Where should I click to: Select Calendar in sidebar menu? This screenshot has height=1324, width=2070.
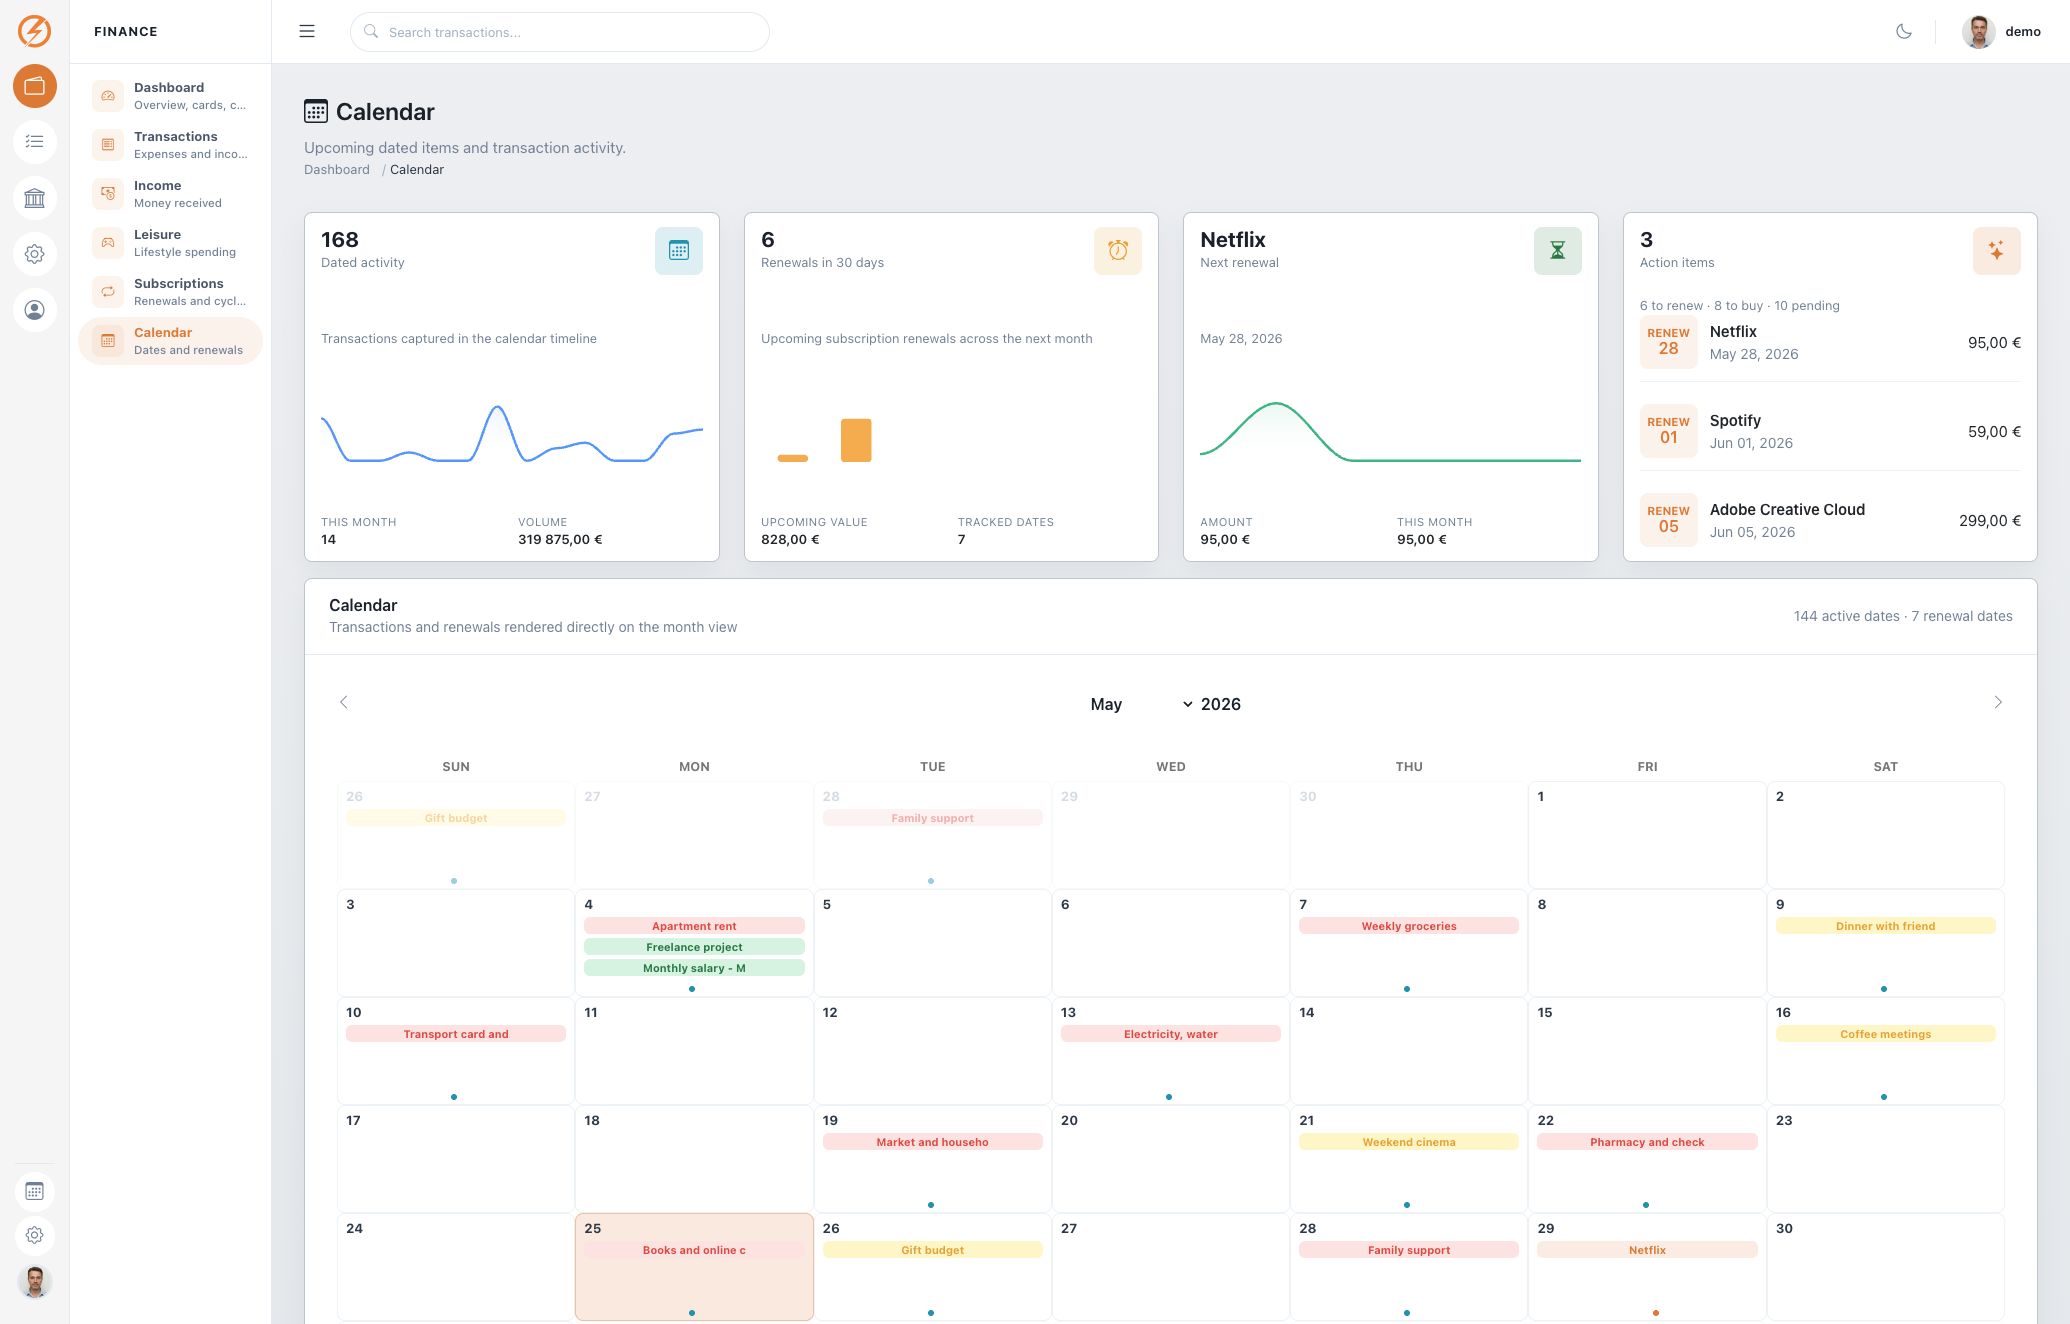[x=170, y=341]
